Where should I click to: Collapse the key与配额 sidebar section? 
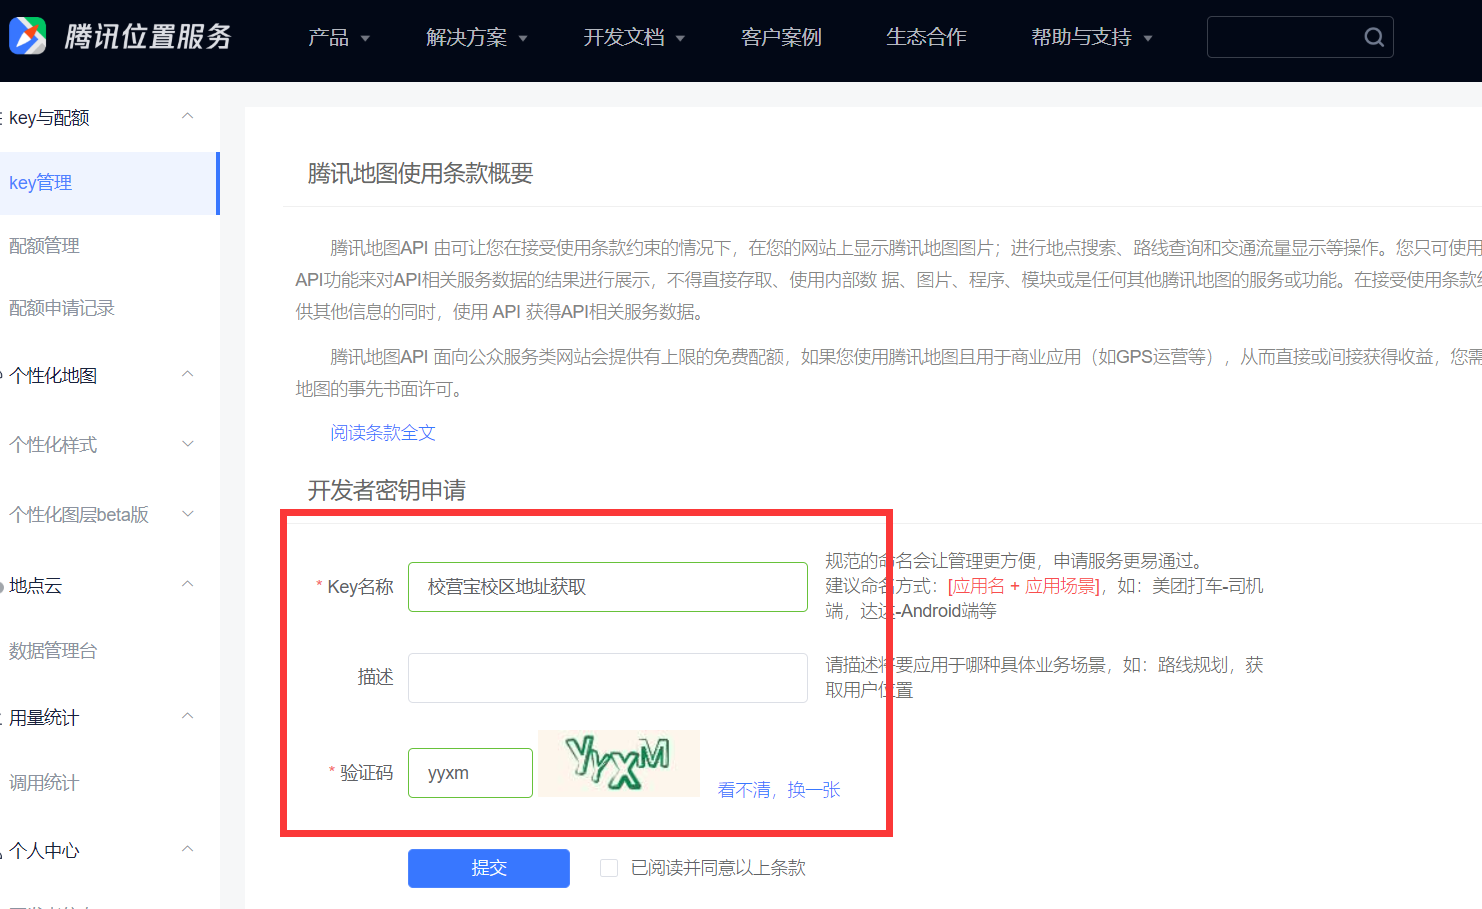187,117
